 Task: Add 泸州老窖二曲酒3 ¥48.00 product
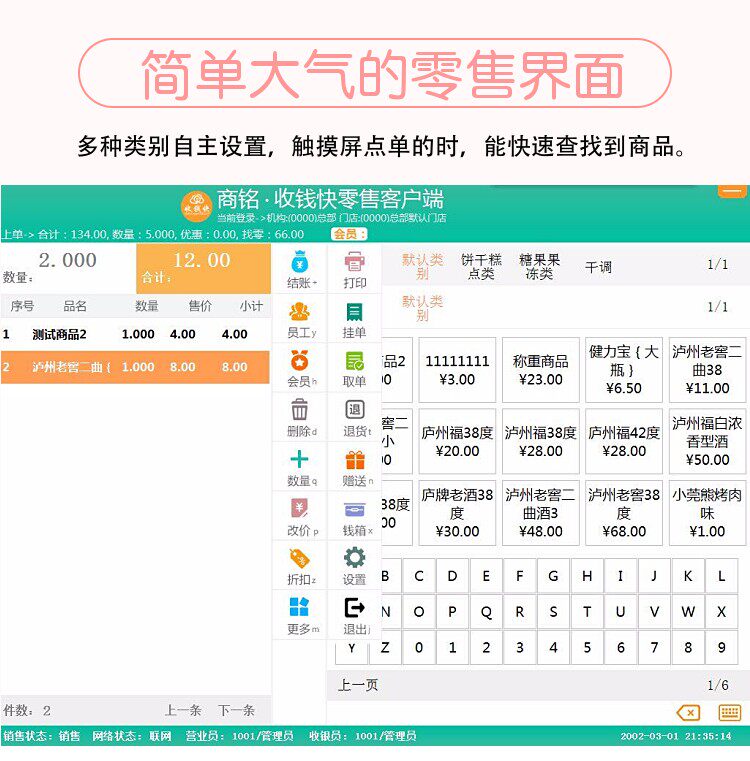coord(541,513)
